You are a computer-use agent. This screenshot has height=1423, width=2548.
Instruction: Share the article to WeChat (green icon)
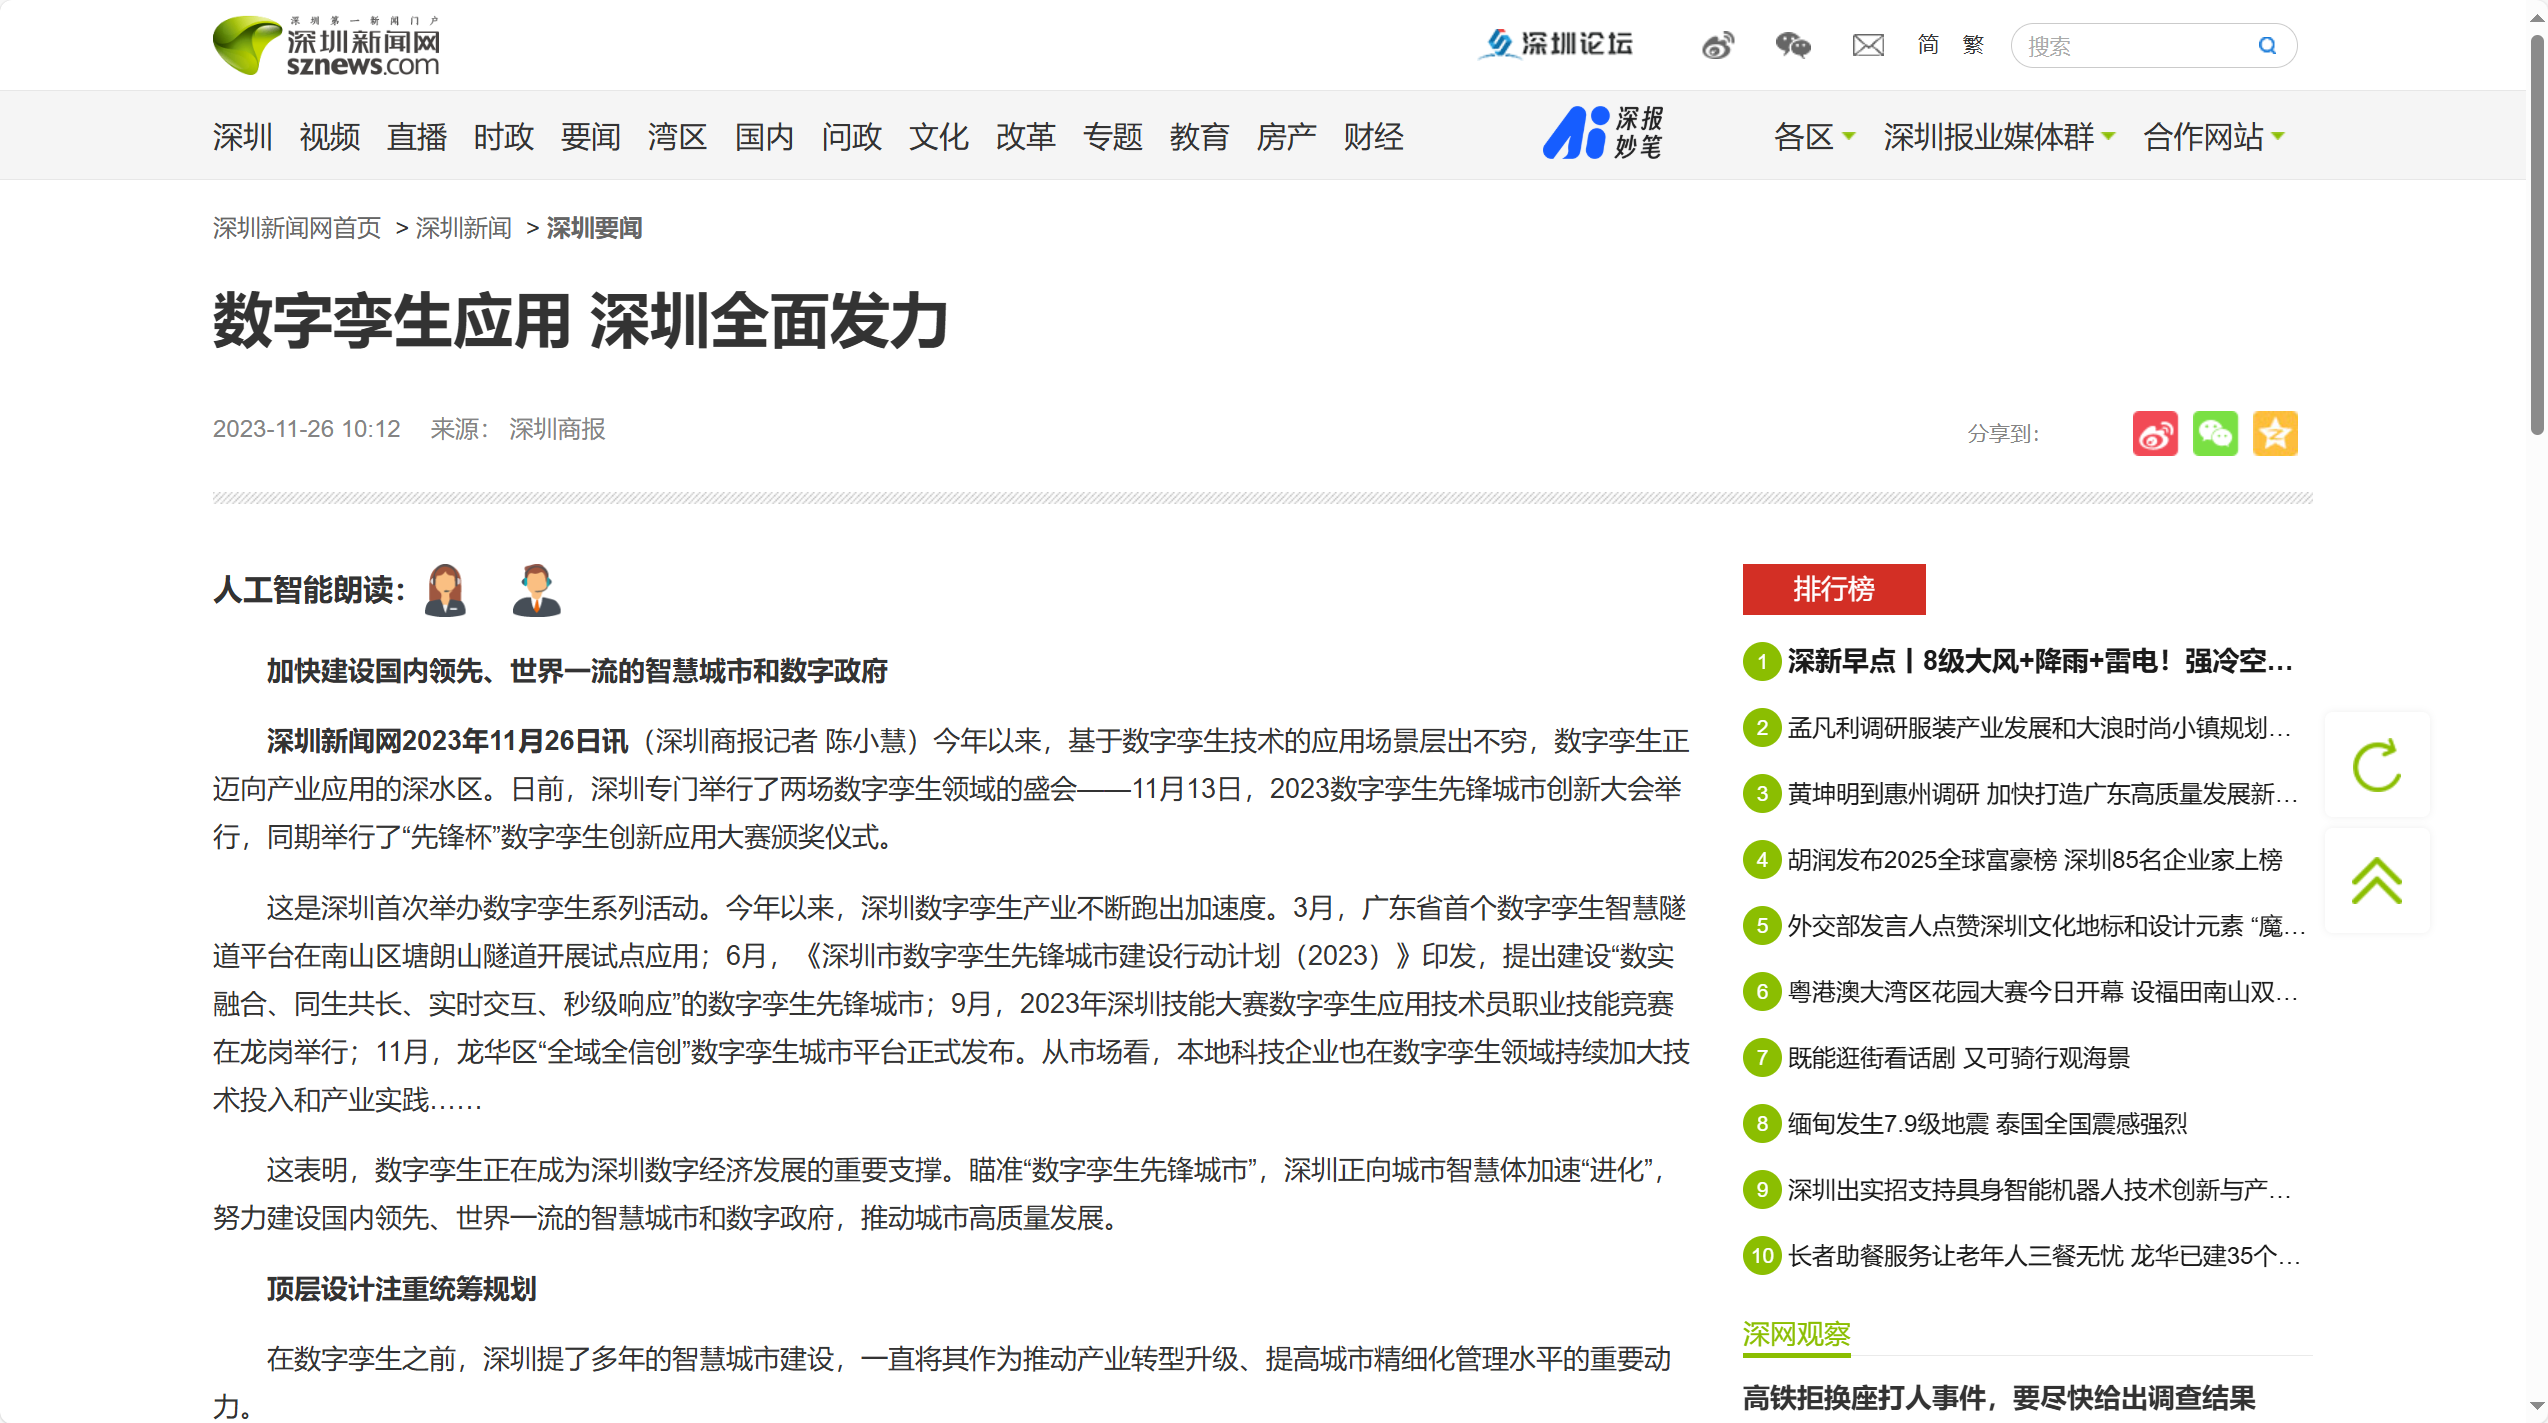coord(2215,433)
